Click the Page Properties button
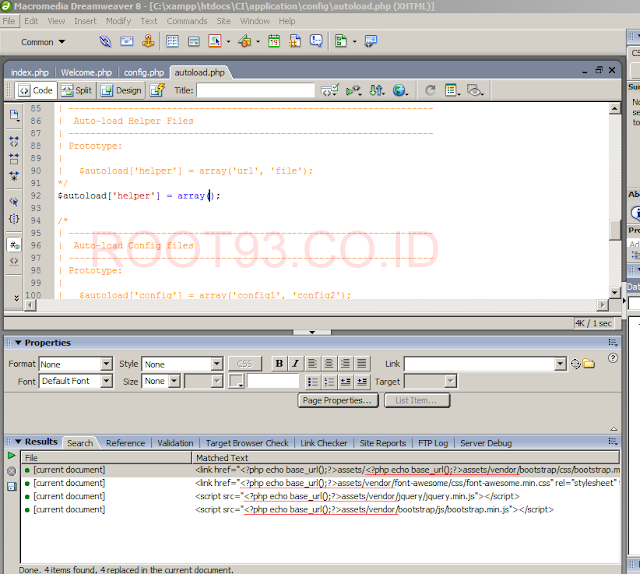The height and width of the screenshot is (574, 640). (x=338, y=400)
